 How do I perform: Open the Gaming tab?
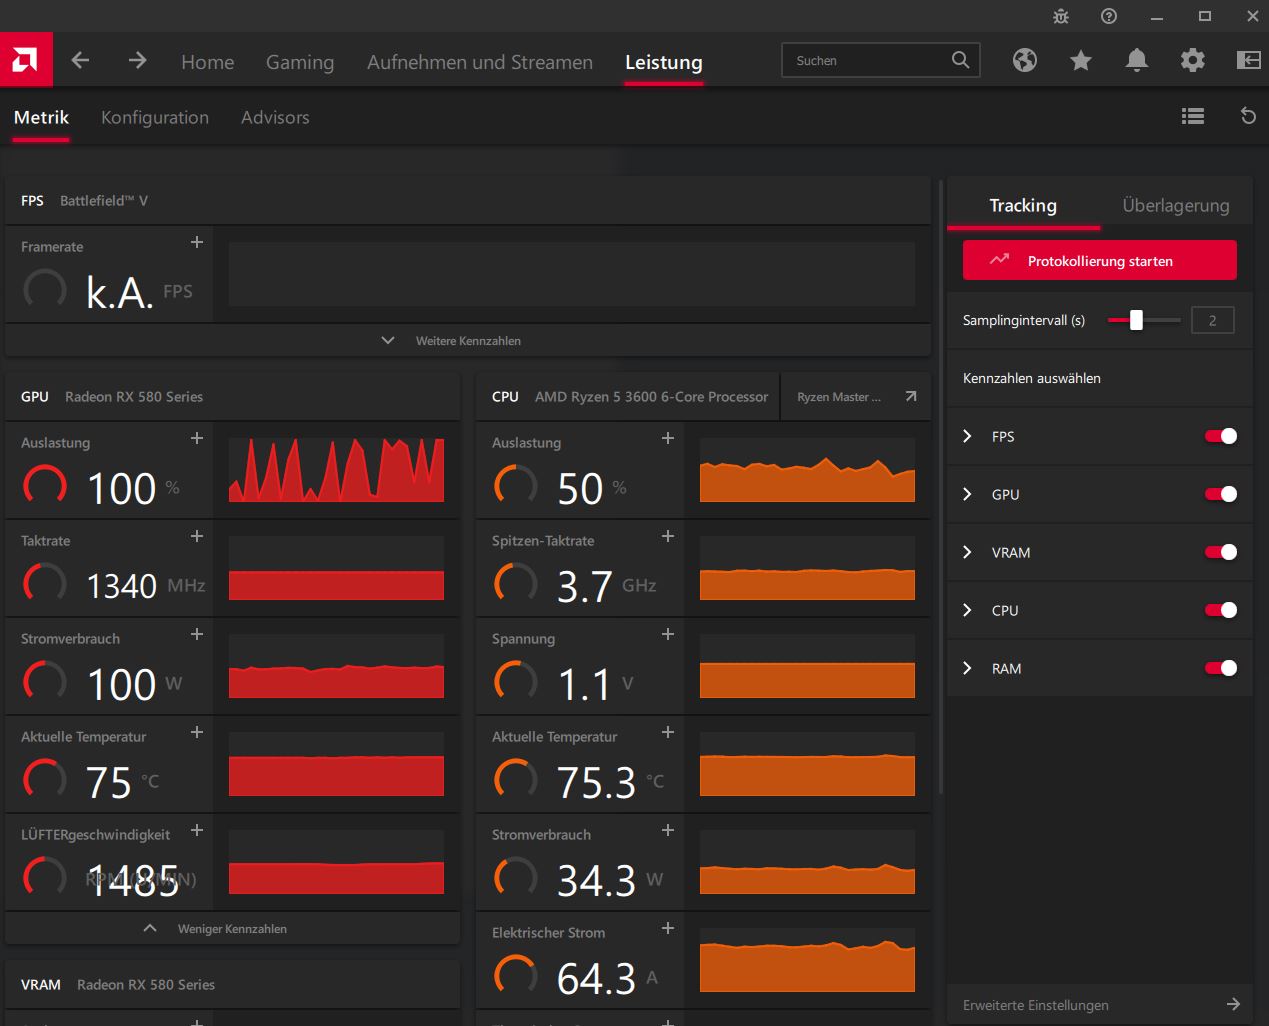tap(300, 62)
